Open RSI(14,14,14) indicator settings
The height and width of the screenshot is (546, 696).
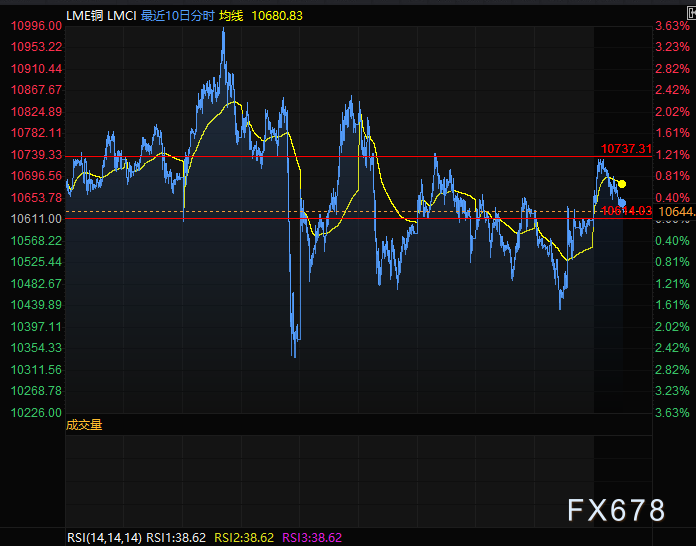(x=104, y=537)
